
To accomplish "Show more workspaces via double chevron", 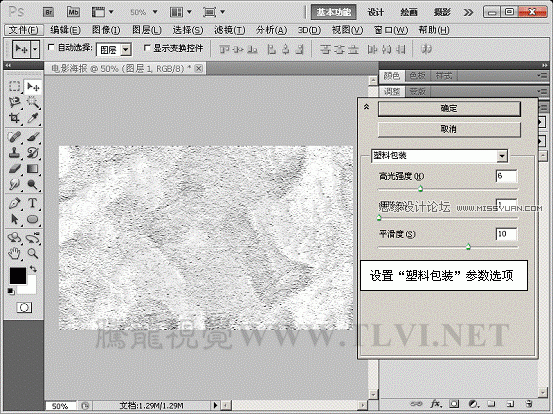I will 468,13.
